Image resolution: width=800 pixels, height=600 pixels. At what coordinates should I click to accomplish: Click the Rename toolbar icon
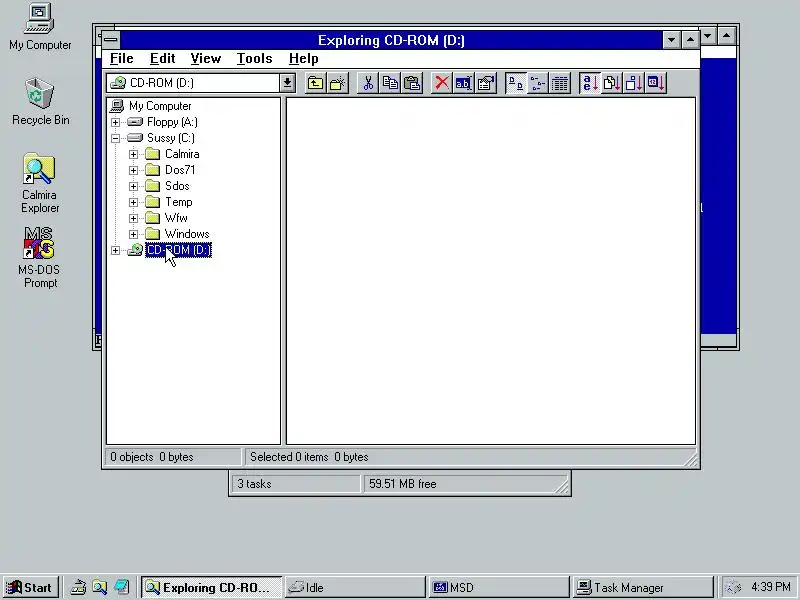464,83
